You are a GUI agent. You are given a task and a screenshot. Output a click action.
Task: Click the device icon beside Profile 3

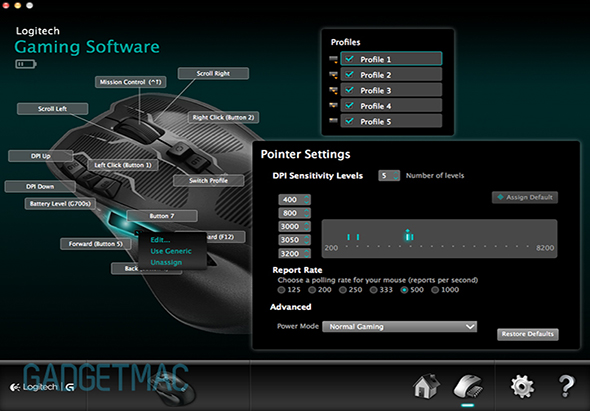point(333,90)
